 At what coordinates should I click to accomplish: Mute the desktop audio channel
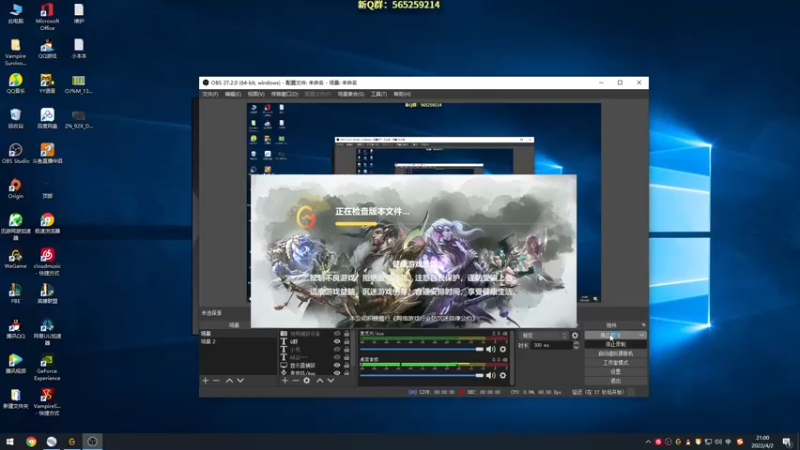[x=491, y=376]
